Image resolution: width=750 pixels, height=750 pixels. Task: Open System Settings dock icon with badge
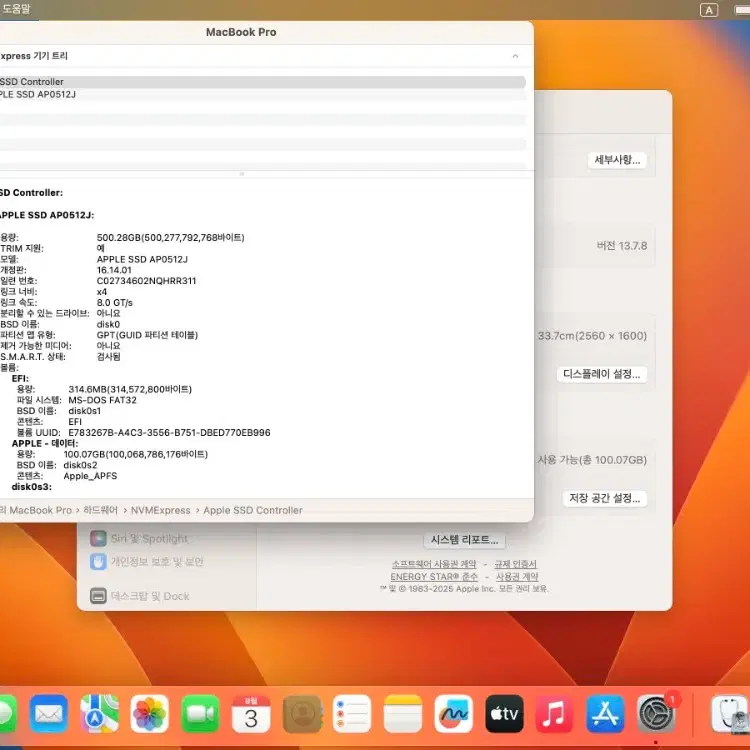[x=656, y=714]
